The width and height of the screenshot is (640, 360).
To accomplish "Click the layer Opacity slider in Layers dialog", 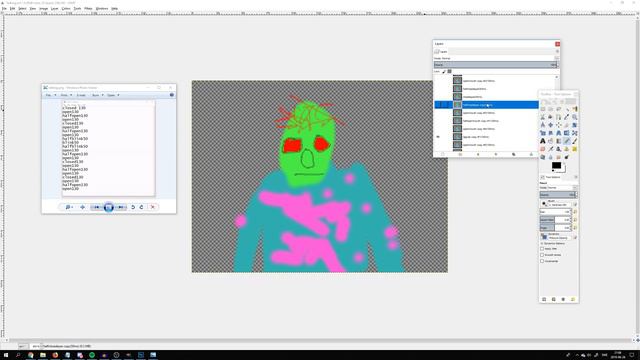I will coord(495,65).
